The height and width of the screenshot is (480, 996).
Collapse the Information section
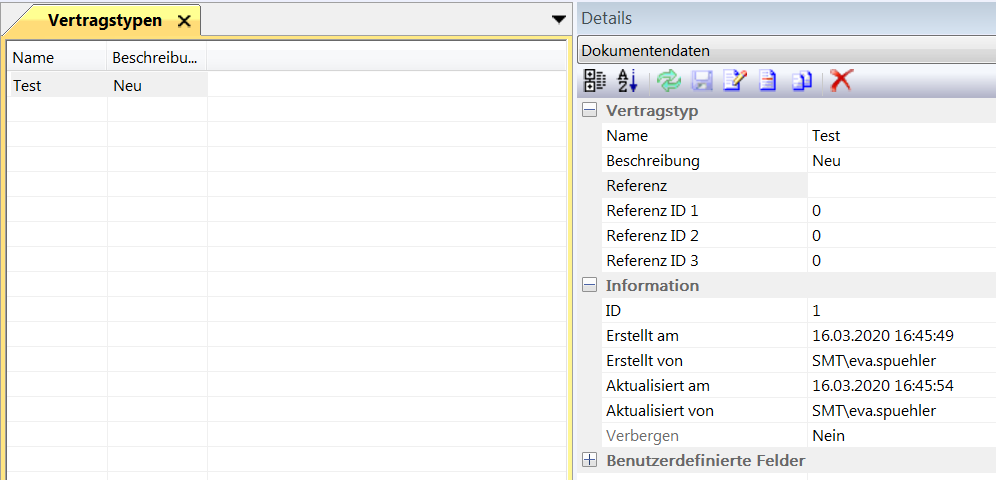coord(590,286)
